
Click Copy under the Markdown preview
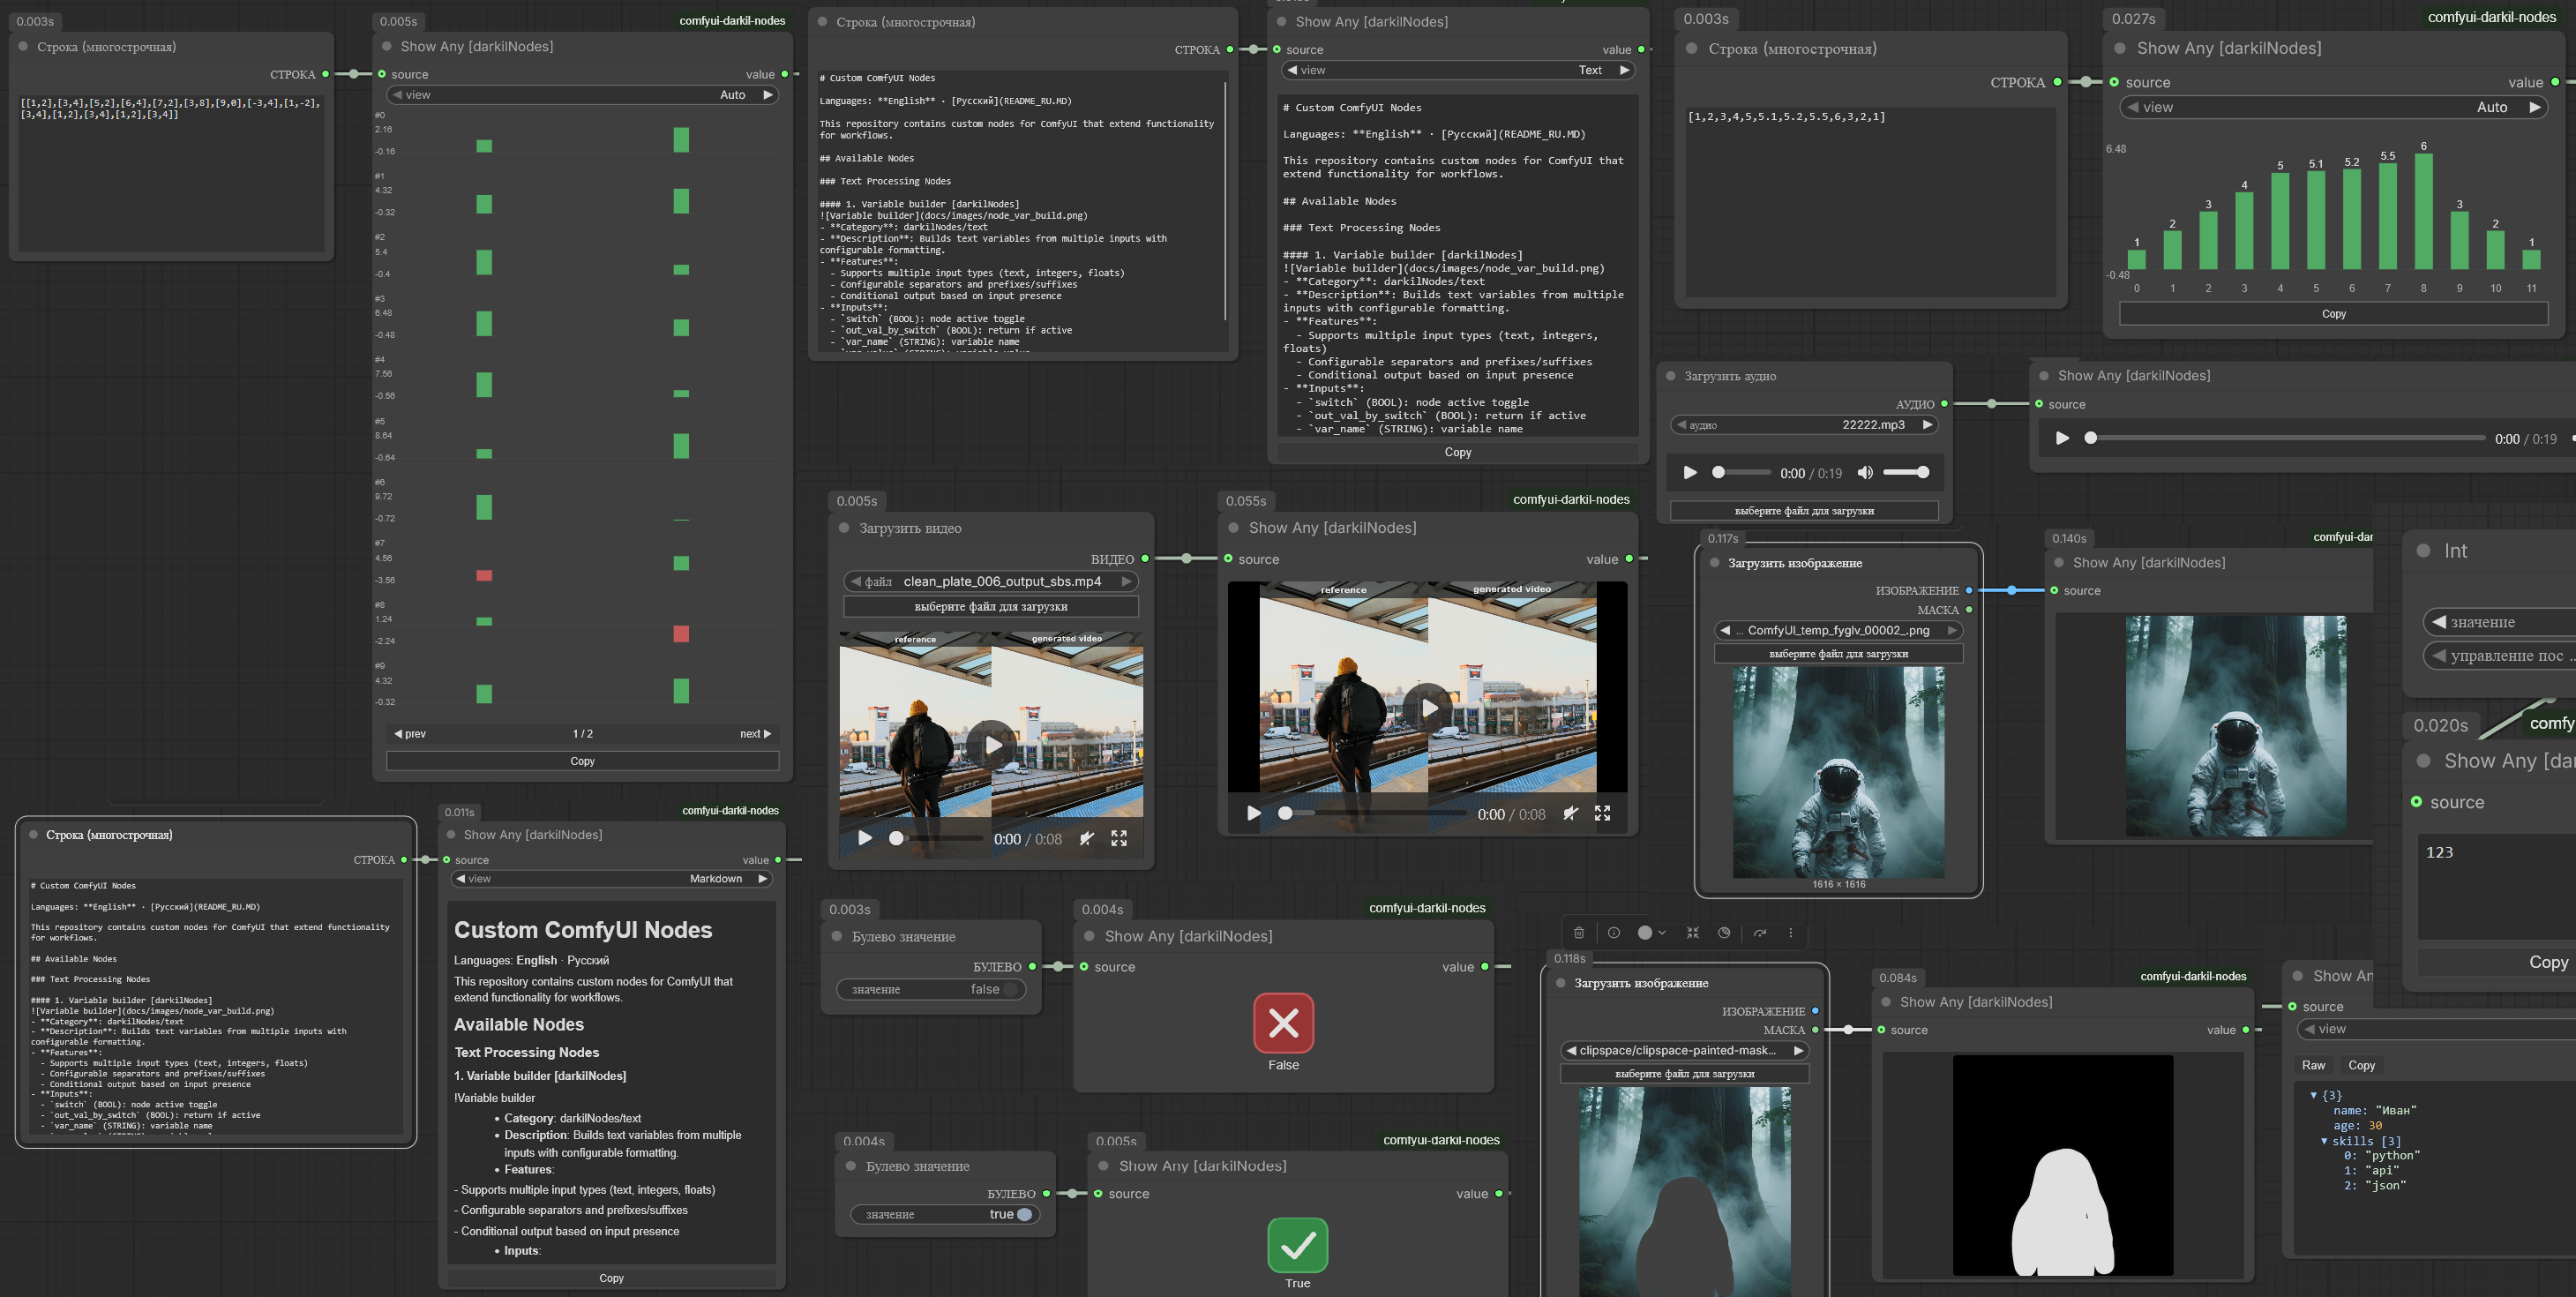611,1278
